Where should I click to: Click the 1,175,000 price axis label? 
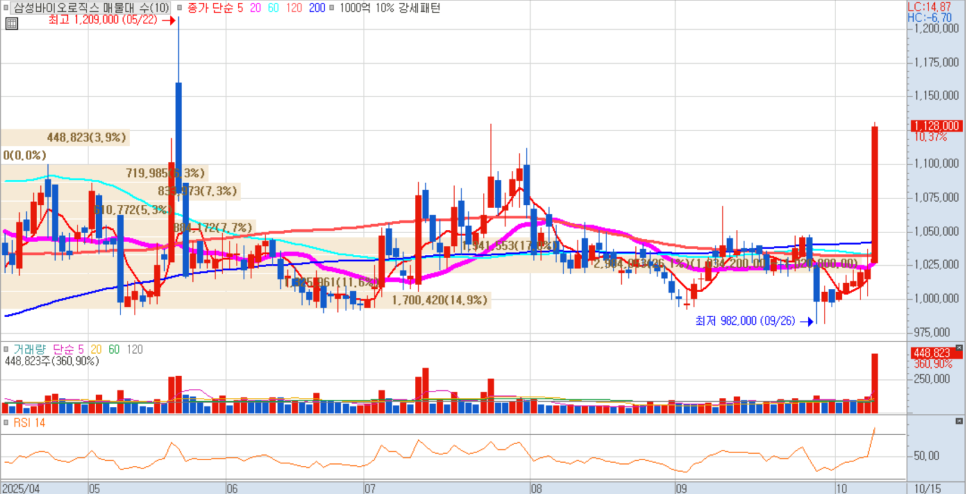pyautogui.click(x=936, y=62)
